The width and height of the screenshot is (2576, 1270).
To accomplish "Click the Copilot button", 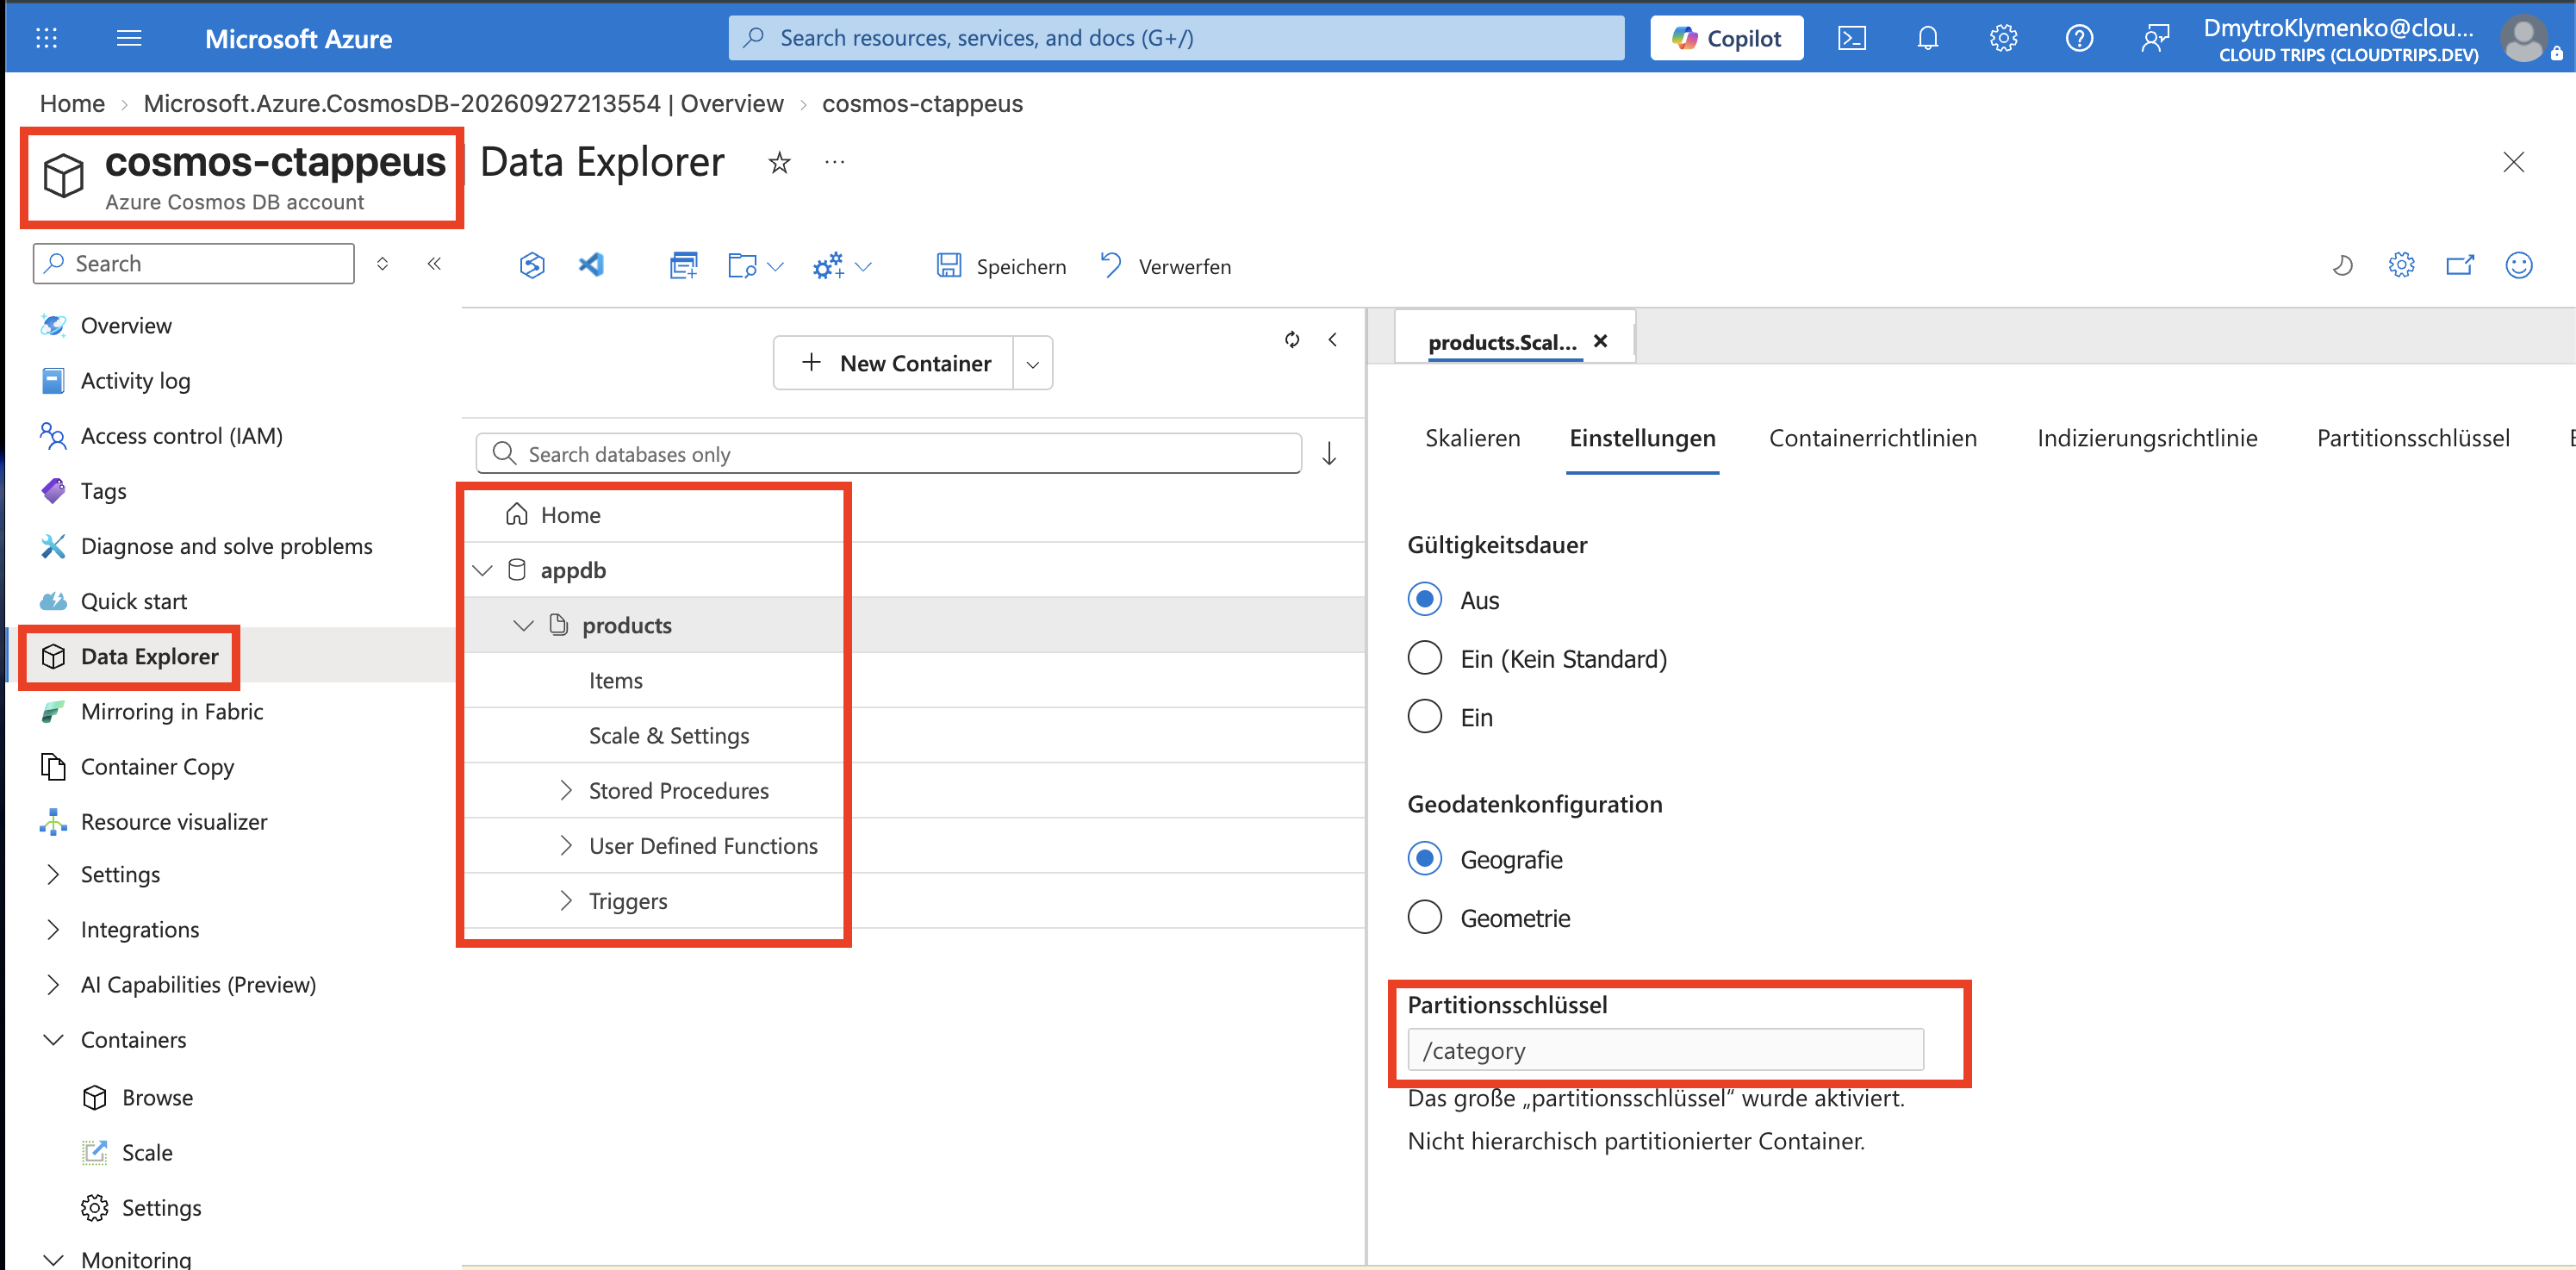I will tap(1727, 38).
